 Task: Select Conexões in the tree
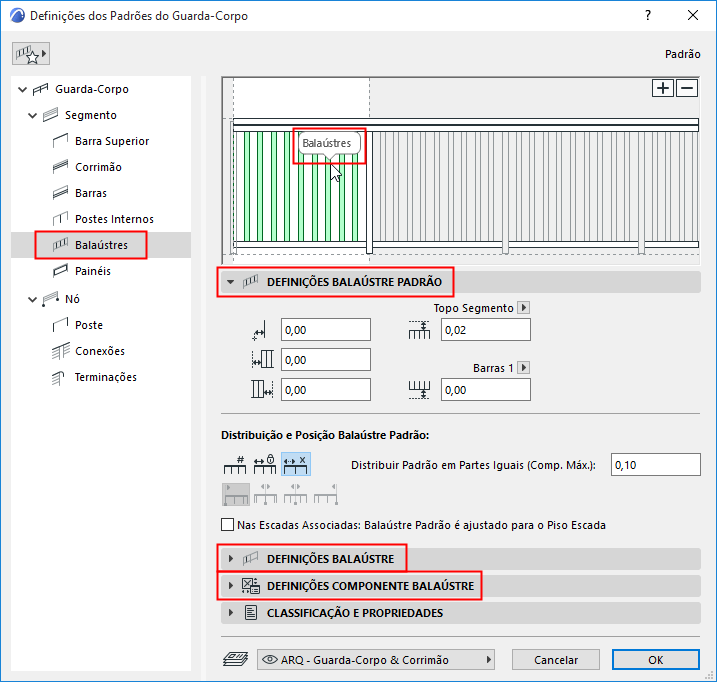point(100,351)
